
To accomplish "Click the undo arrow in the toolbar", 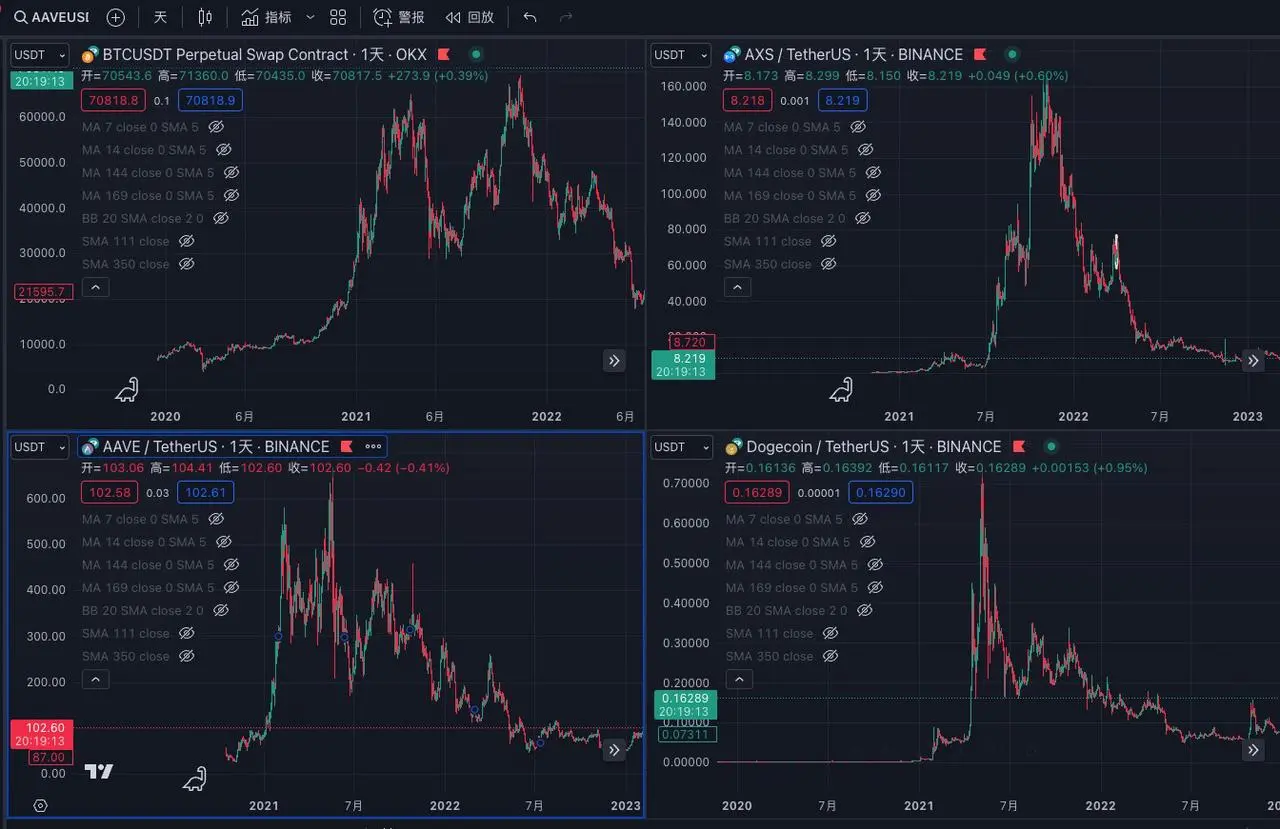I will (531, 16).
